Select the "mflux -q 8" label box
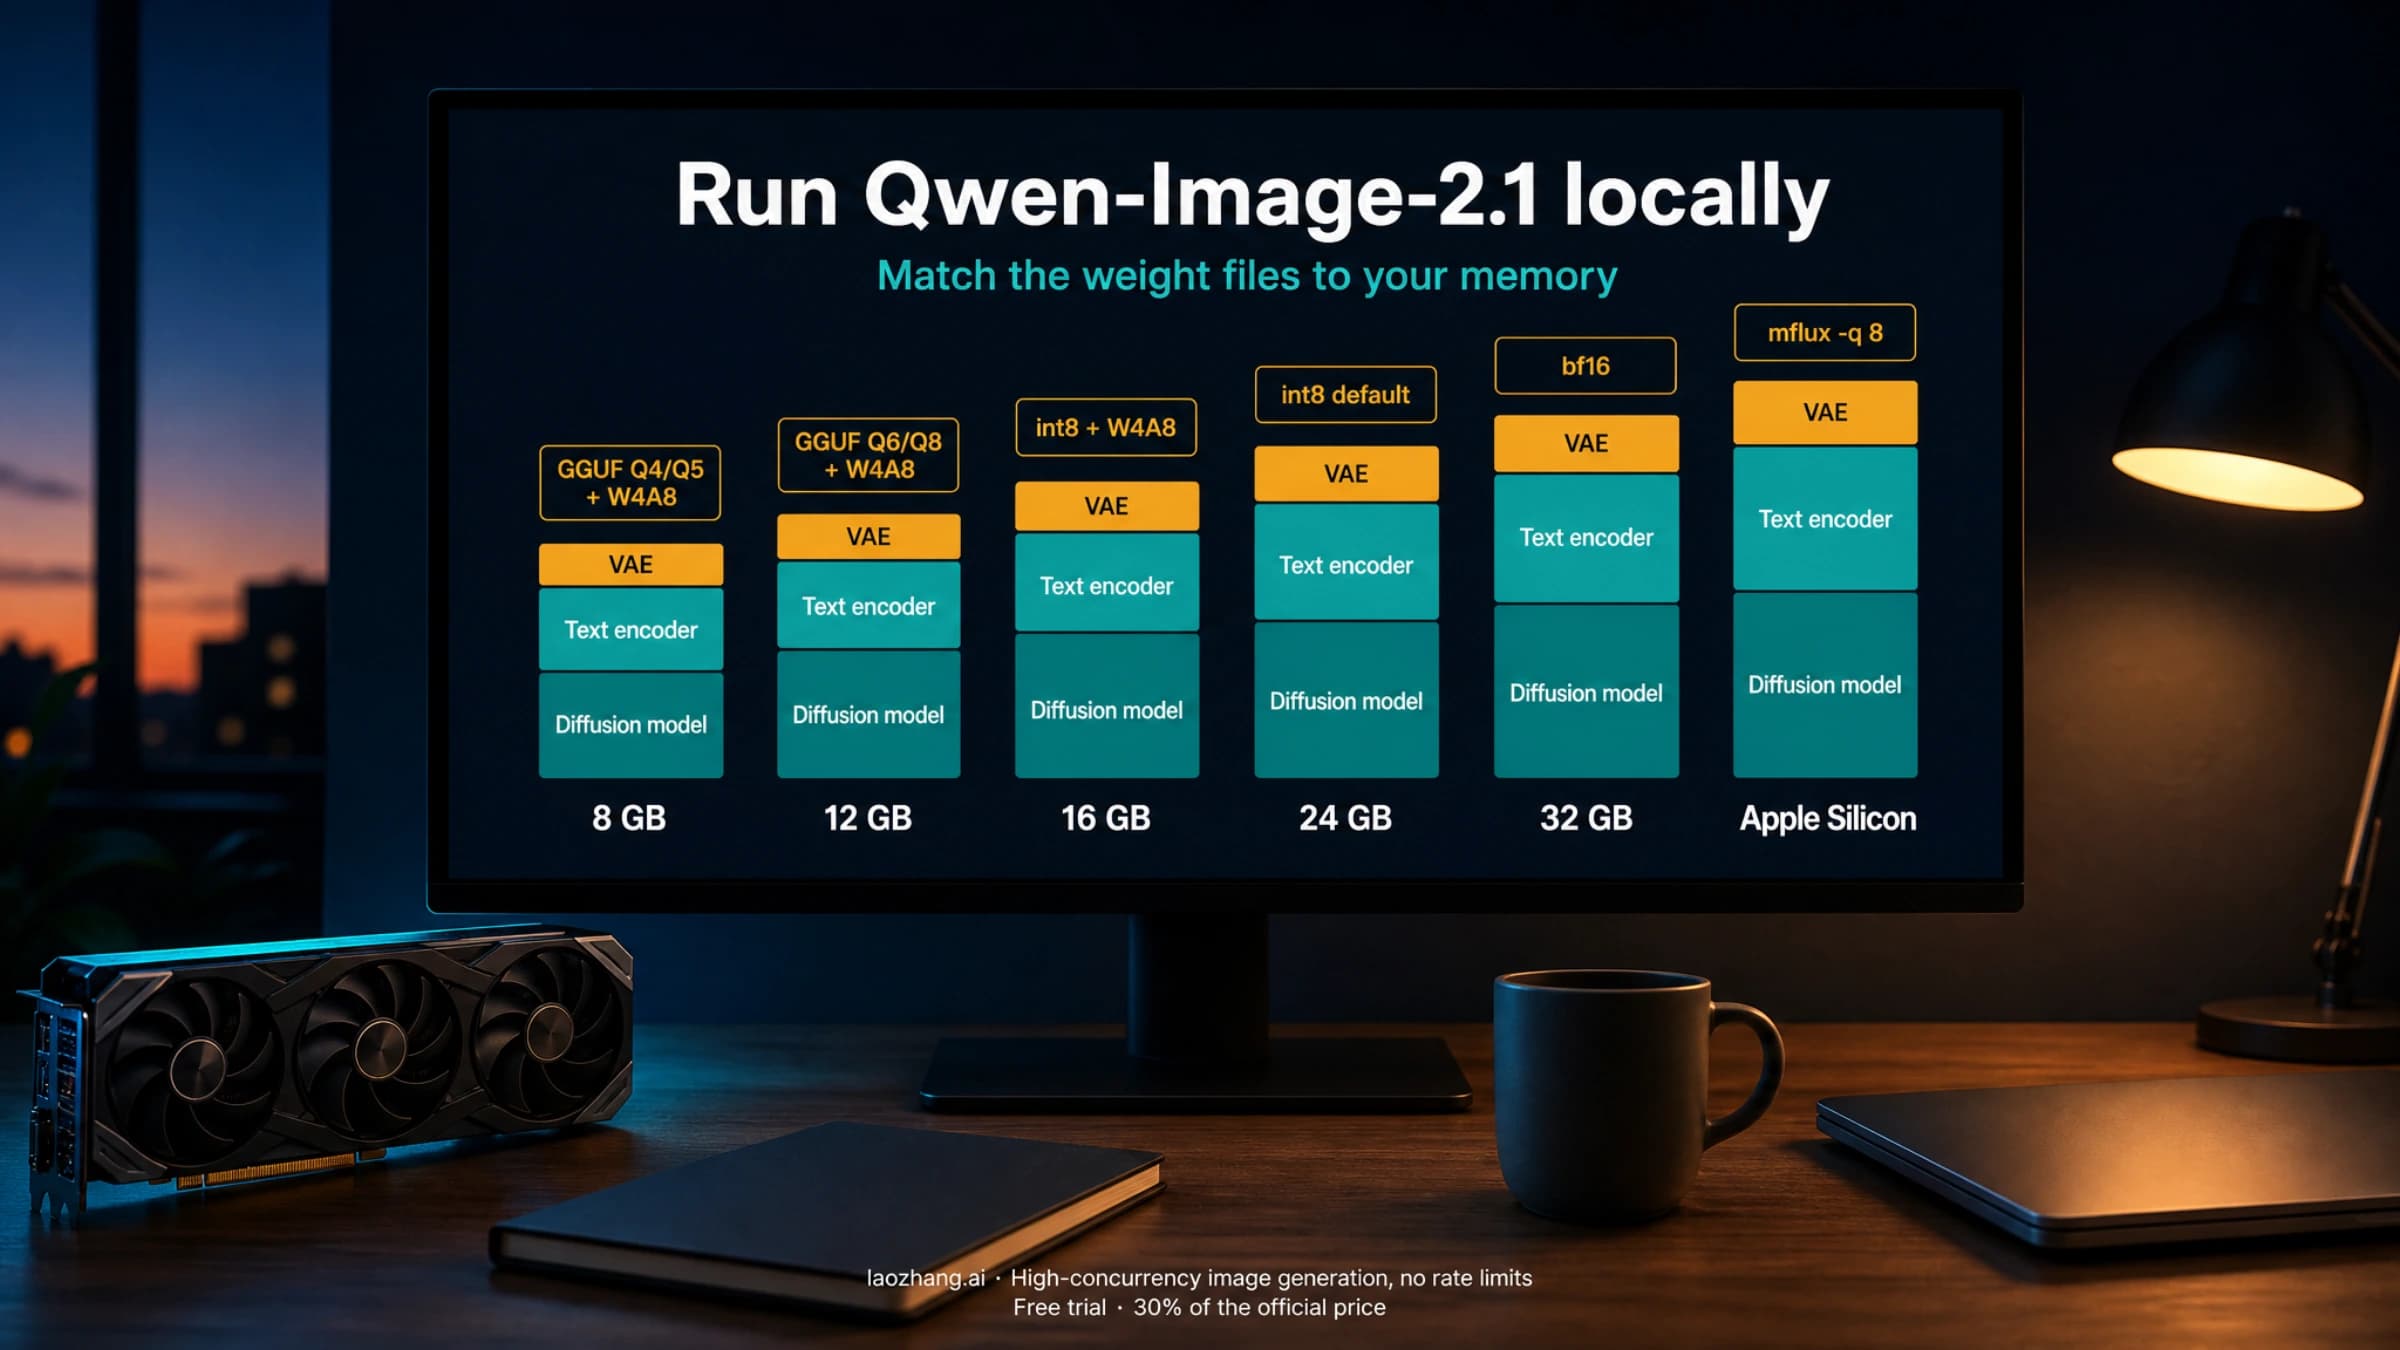Image resolution: width=2400 pixels, height=1350 pixels. [x=1825, y=333]
